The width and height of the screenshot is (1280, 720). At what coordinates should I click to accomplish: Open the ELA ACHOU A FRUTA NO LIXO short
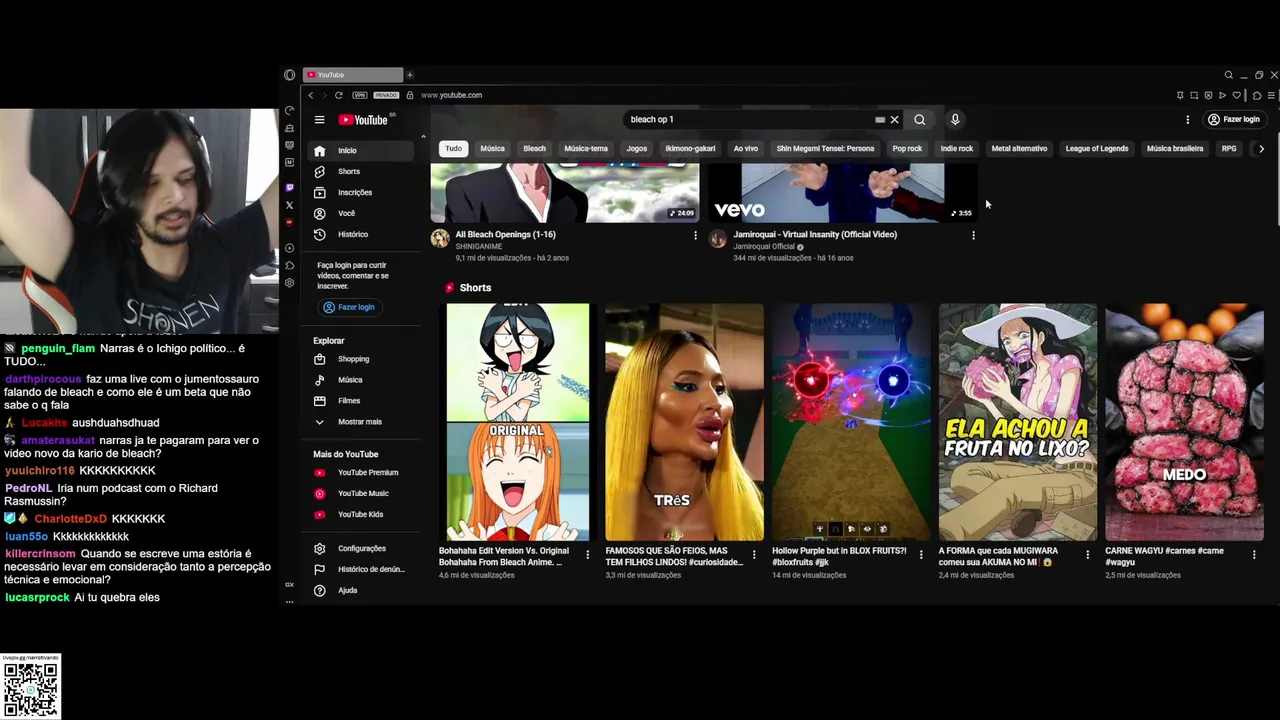pos(1018,422)
